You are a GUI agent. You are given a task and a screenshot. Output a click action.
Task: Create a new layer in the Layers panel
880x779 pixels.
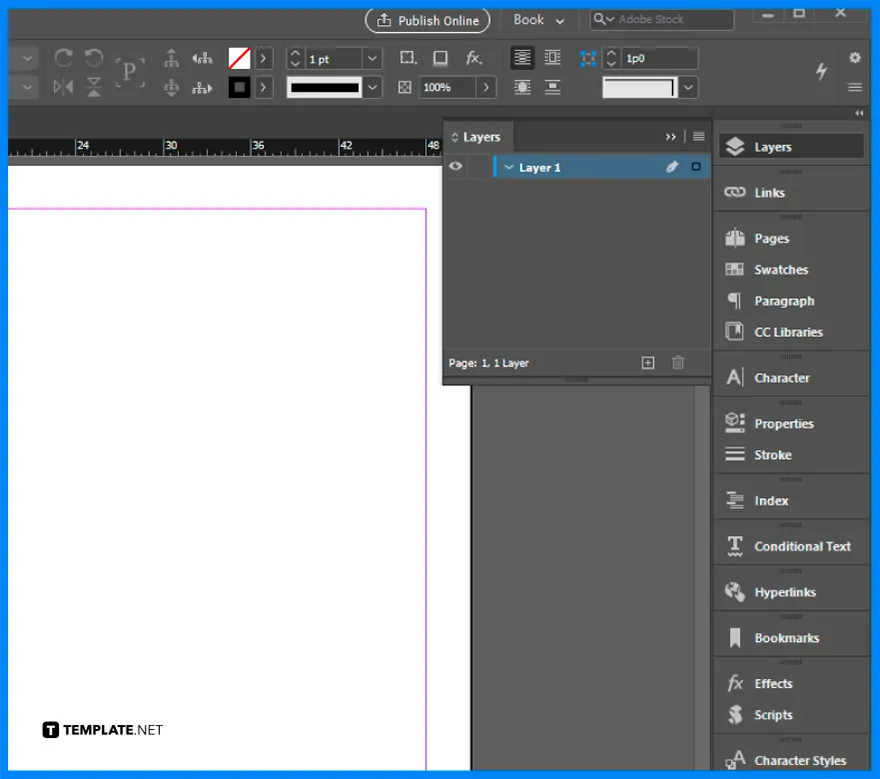[650, 363]
